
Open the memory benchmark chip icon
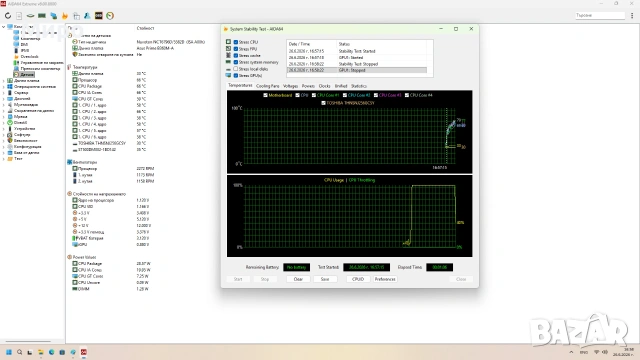[42, 16]
